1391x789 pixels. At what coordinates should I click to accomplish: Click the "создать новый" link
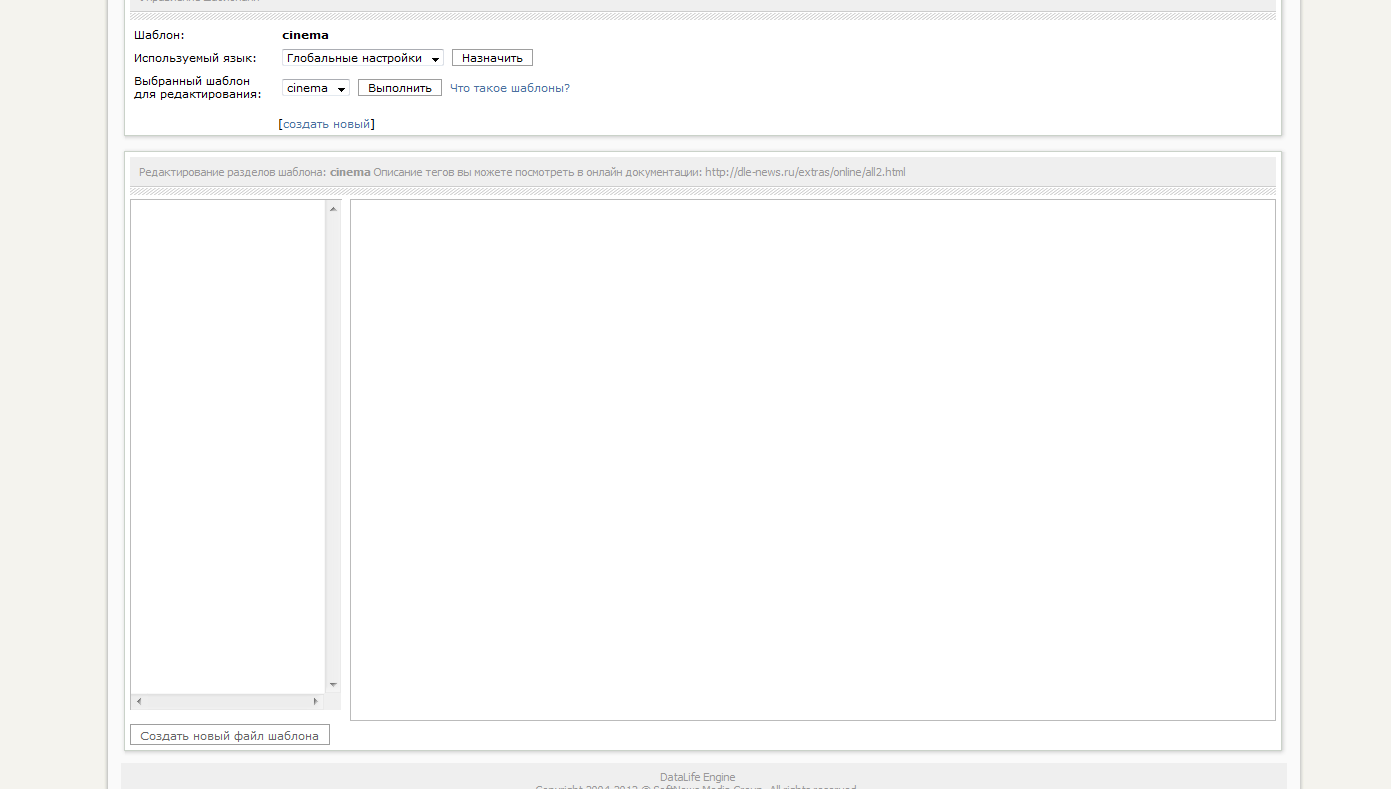[327, 124]
